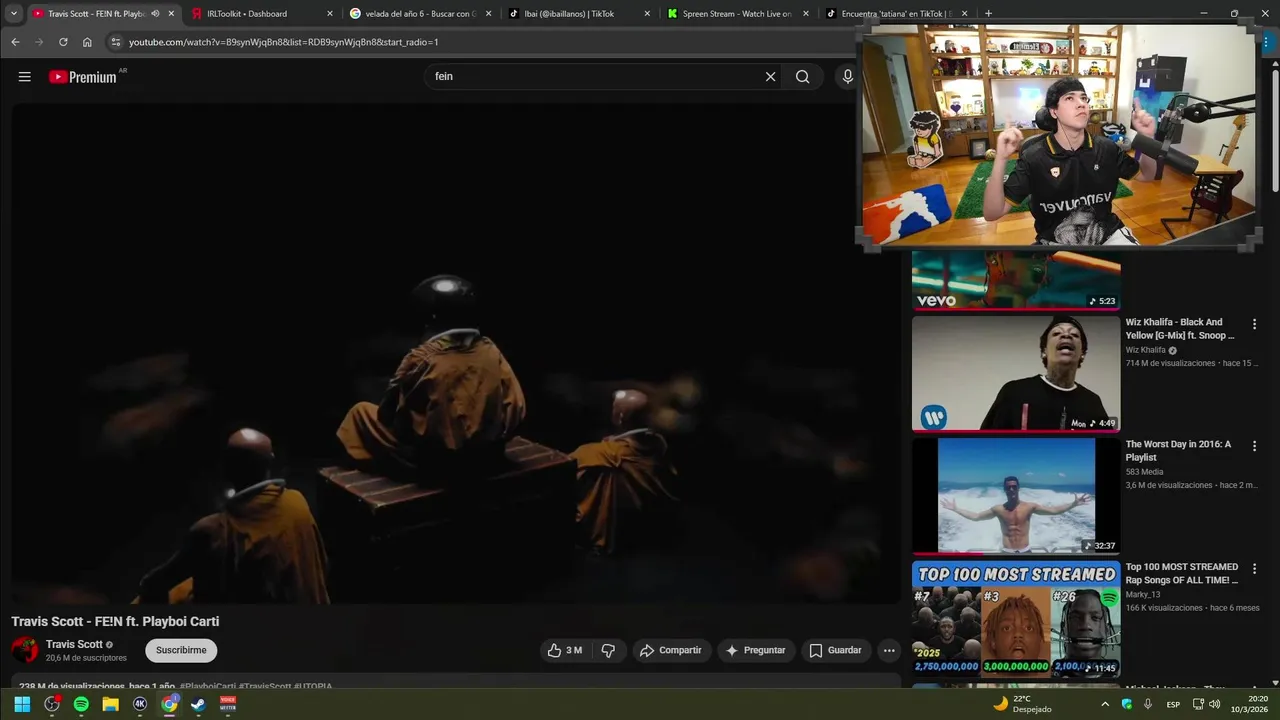This screenshot has height=720, width=1280.
Task: Click the 583 Media channel name
Action: tap(1144, 472)
